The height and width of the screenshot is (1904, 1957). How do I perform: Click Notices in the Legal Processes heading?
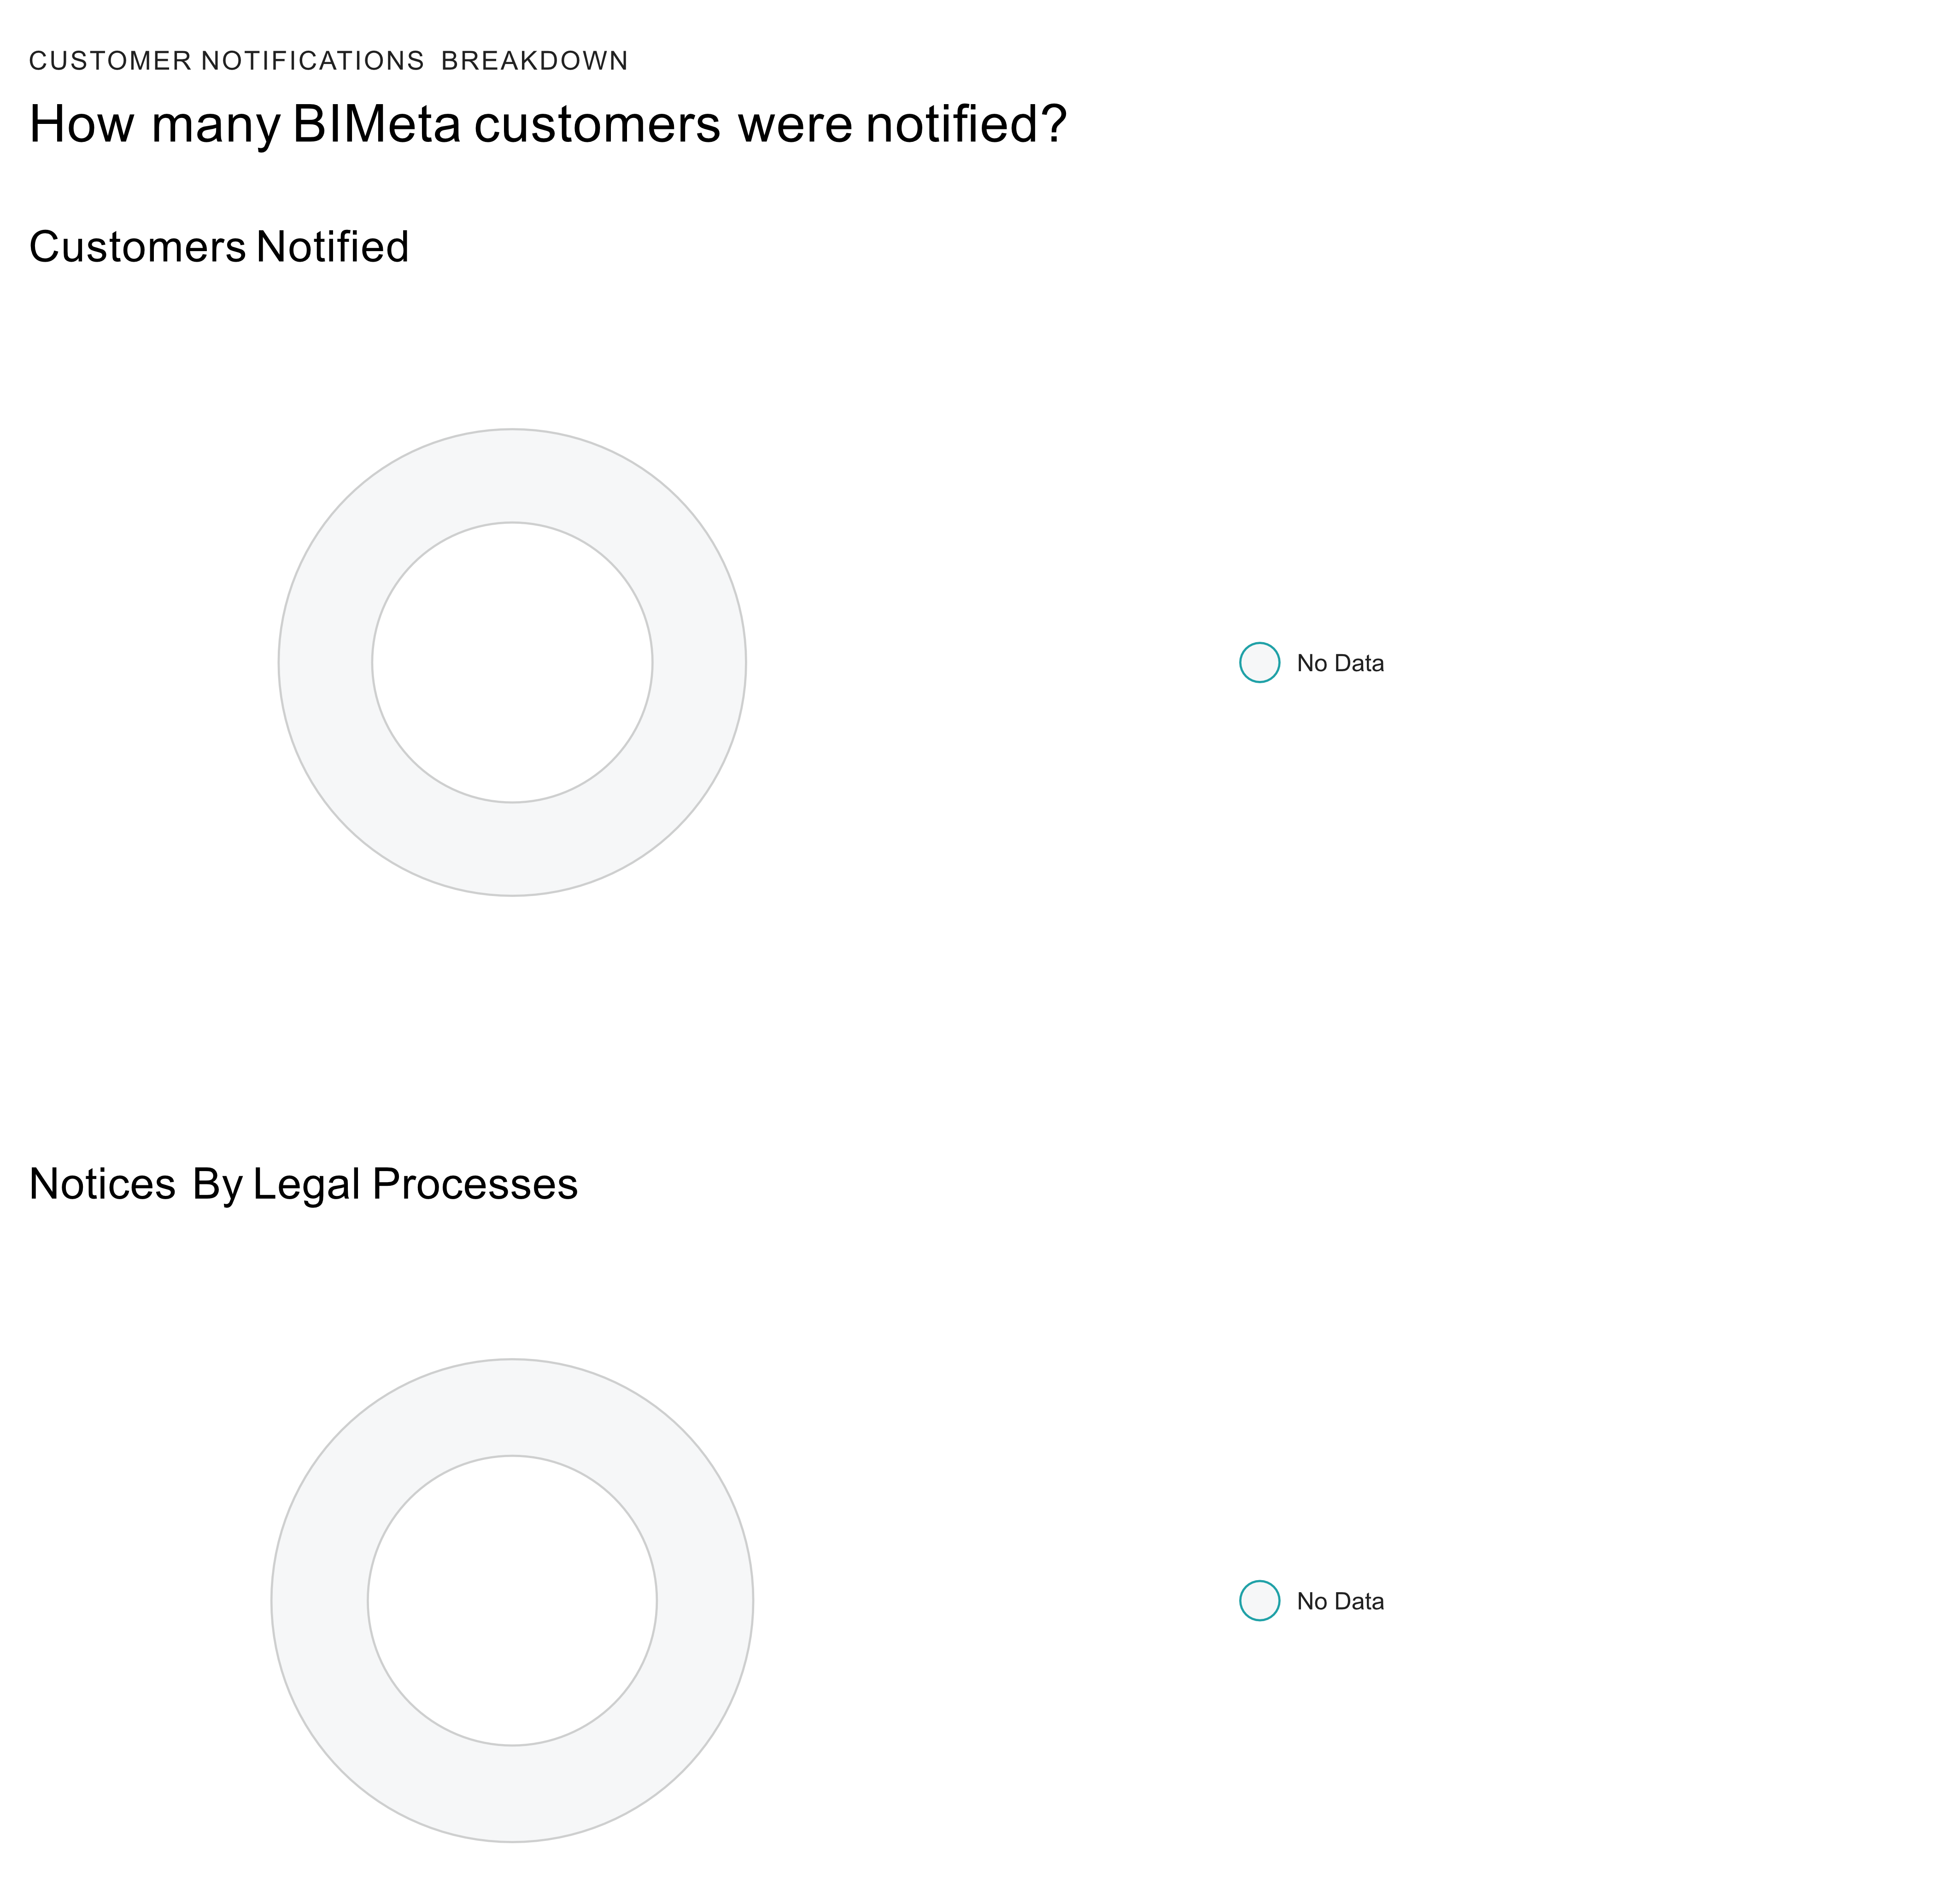(x=102, y=1184)
